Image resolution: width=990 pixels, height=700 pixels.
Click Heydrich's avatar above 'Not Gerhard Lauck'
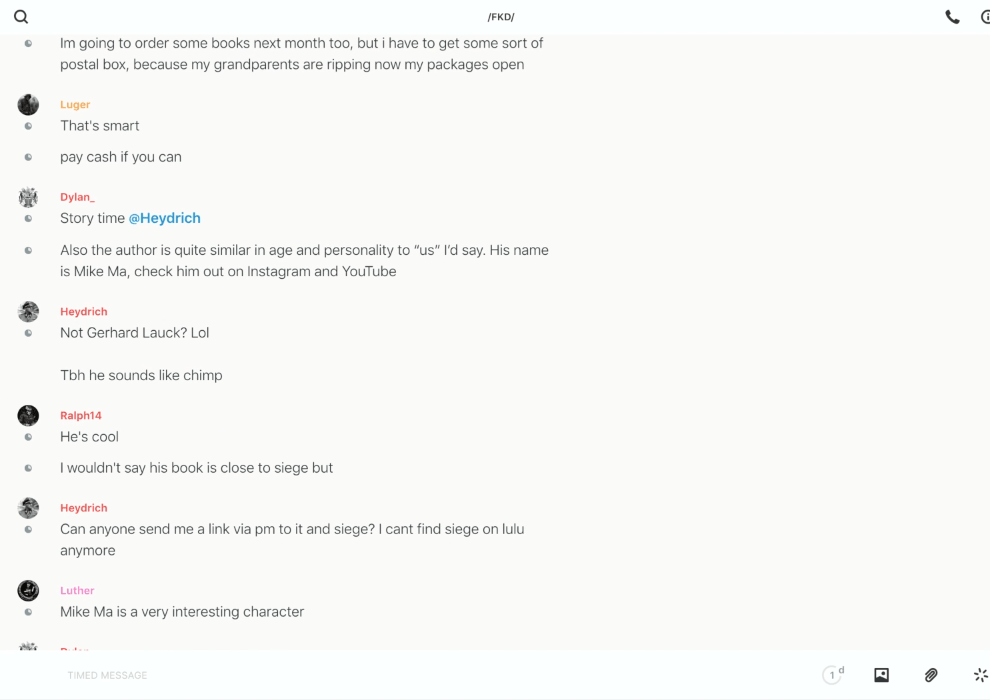[28, 311]
